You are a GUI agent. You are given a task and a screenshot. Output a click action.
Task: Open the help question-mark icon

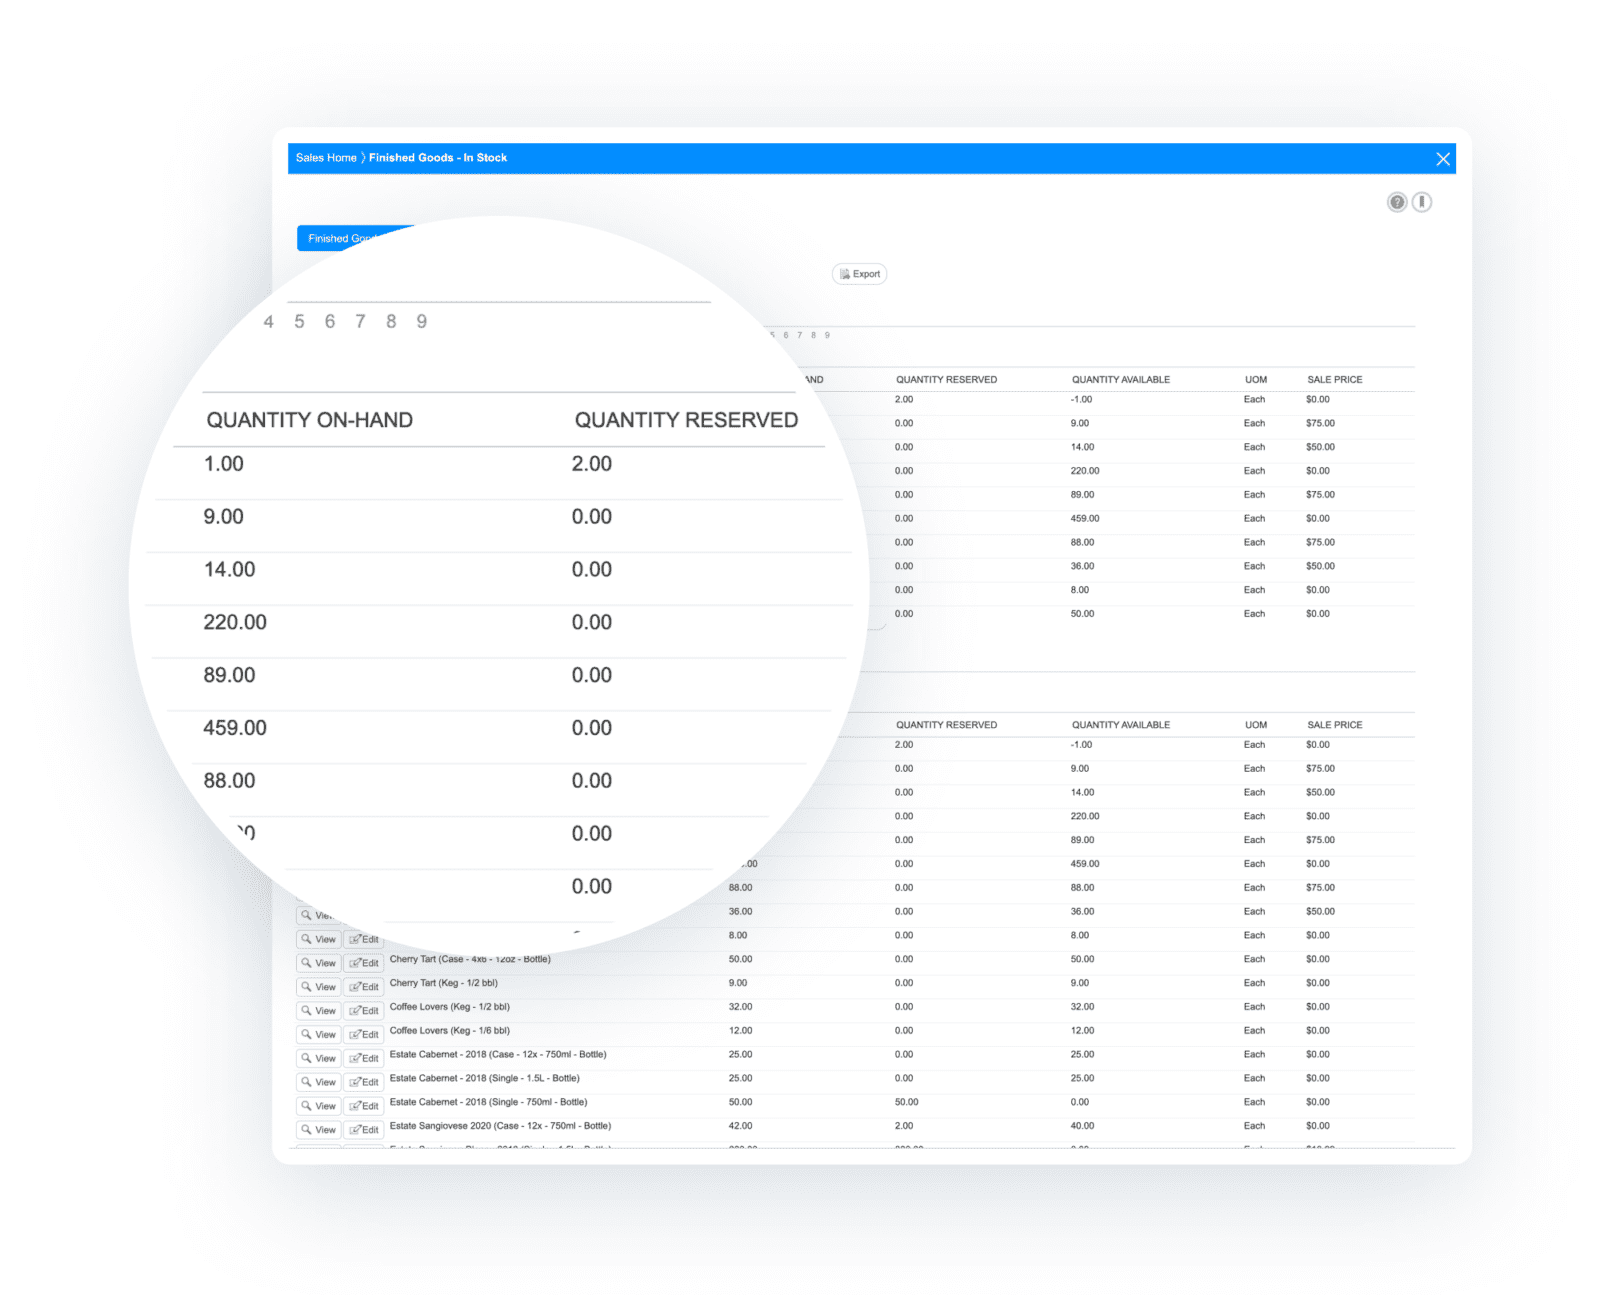[1397, 202]
